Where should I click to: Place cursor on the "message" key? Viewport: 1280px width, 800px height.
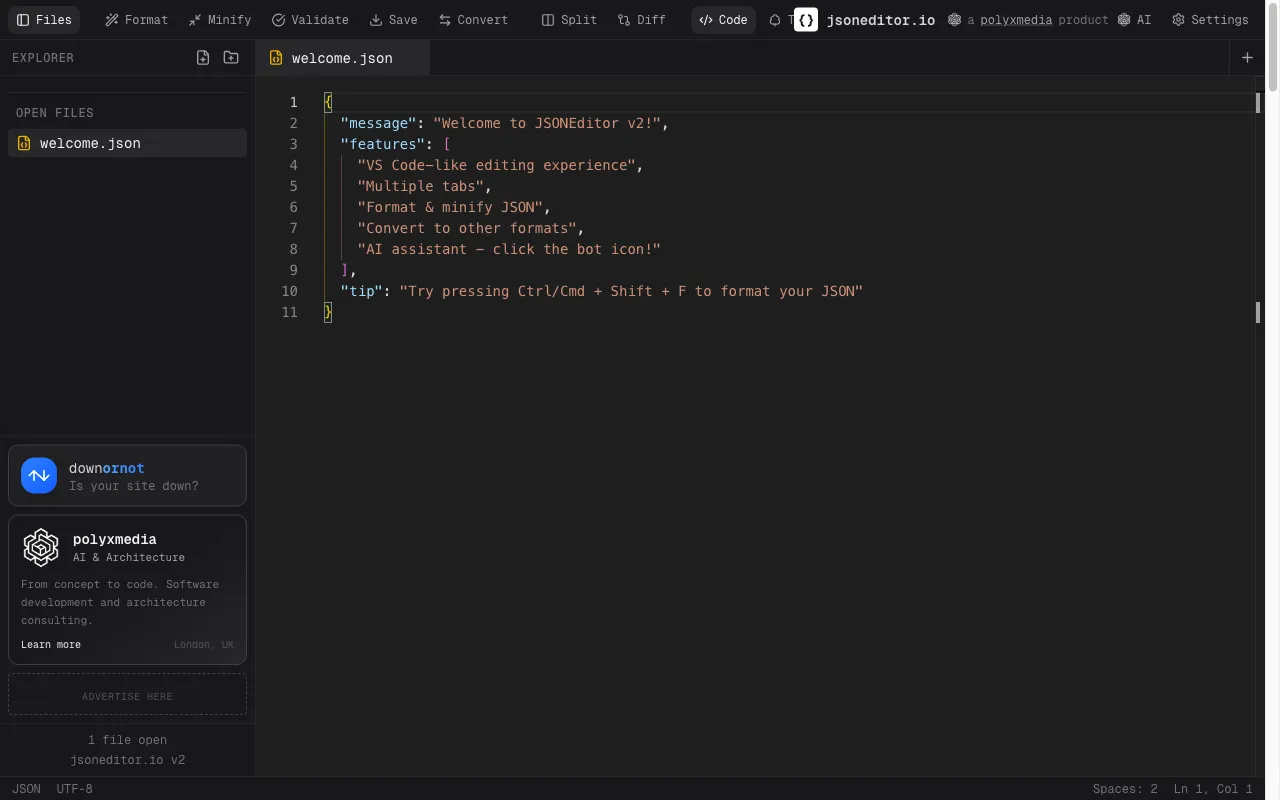click(x=378, y=123)
